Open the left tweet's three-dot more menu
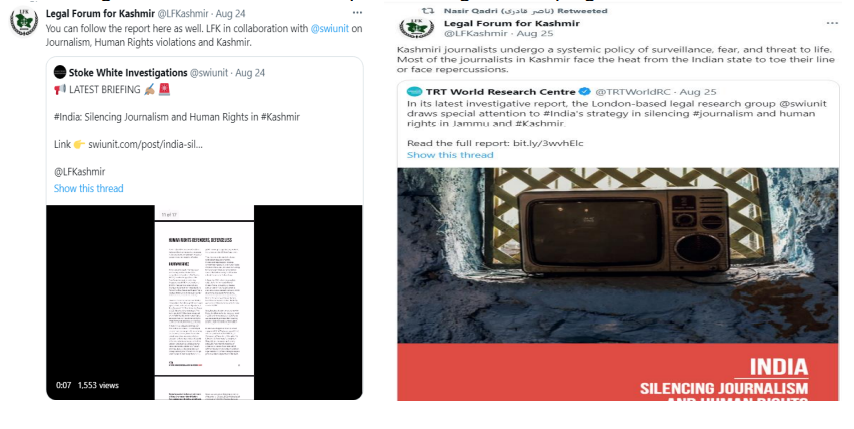 point(357,13)
